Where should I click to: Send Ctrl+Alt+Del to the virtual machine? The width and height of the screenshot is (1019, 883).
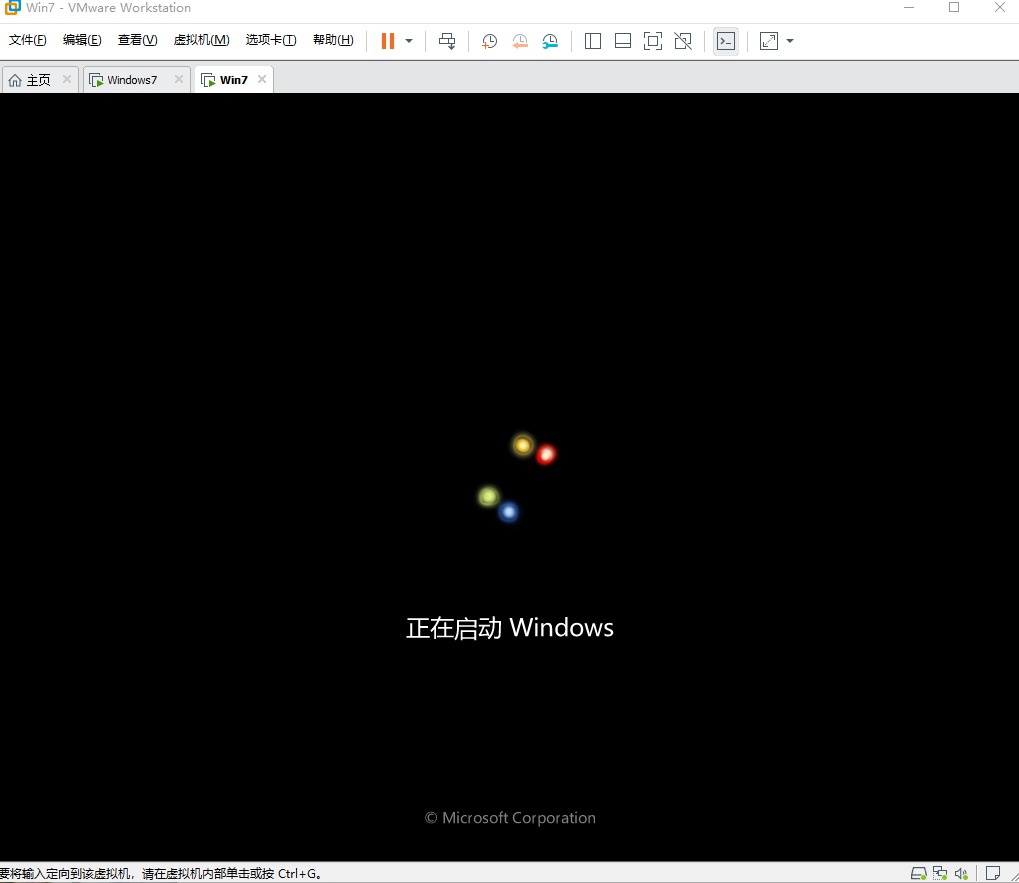click(447, 41)
